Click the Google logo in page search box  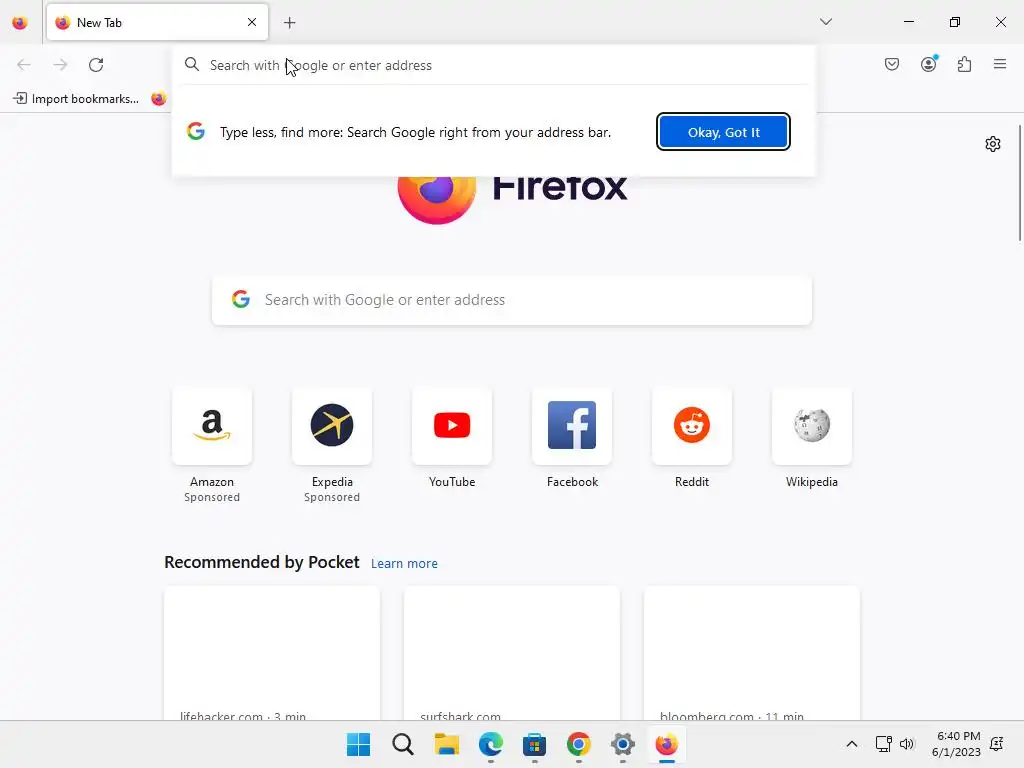click(241, 299)
